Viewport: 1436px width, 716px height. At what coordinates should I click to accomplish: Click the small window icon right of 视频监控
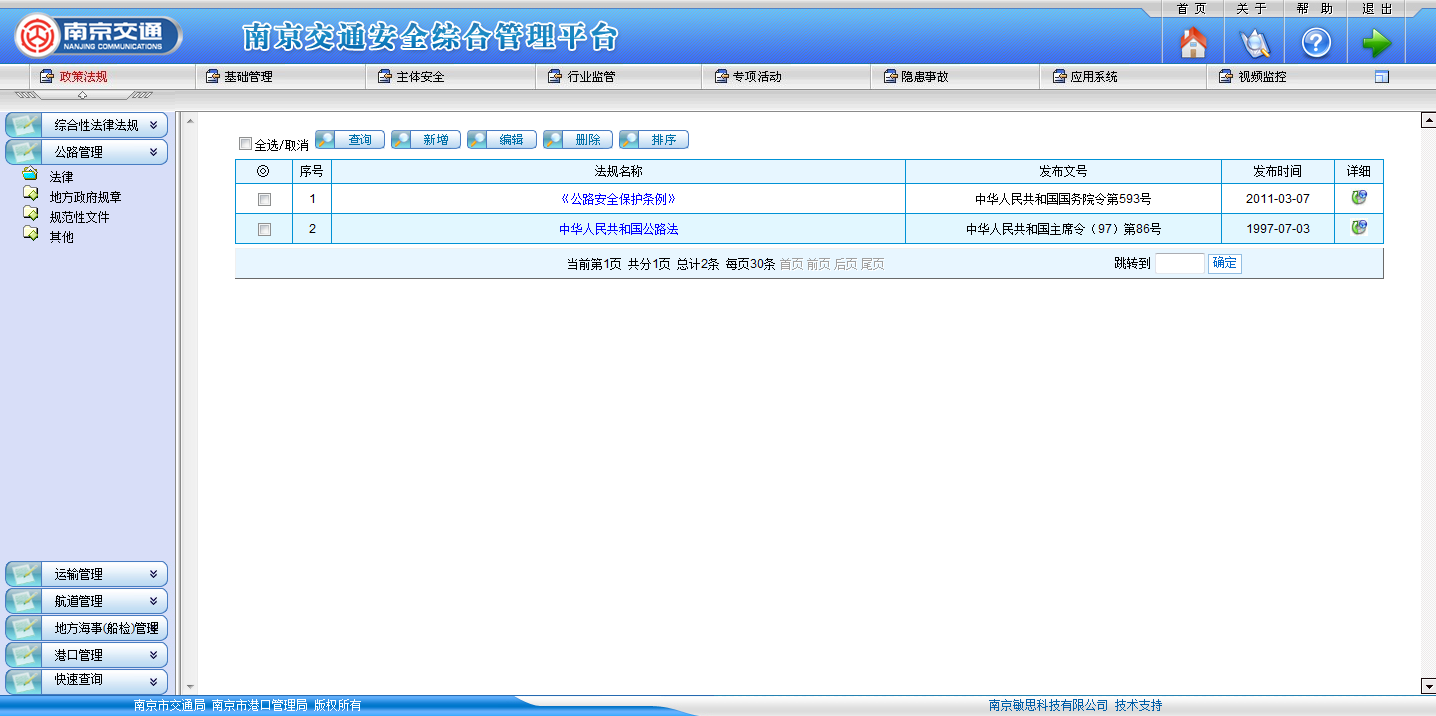click(x=1382, y=77)
